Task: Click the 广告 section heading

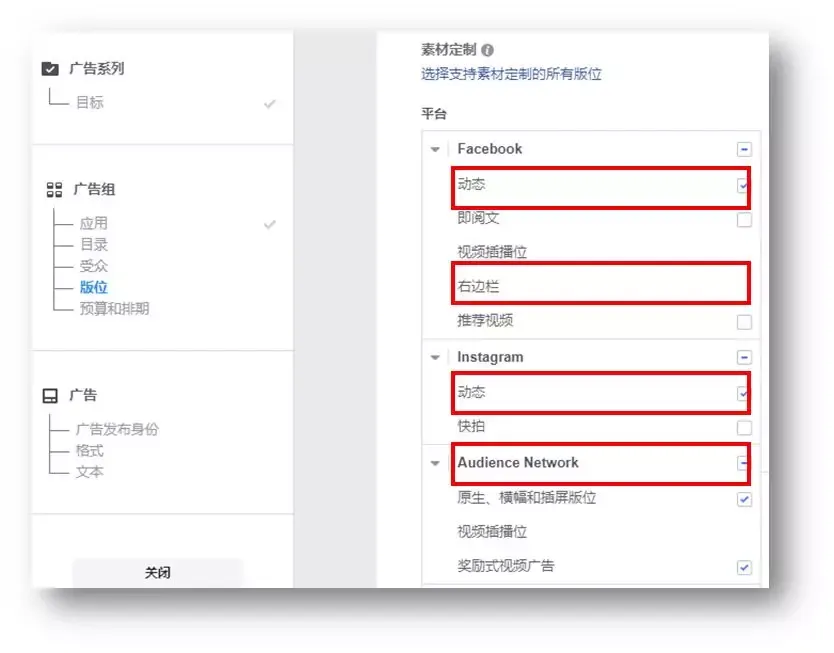Action: [83, 395]
